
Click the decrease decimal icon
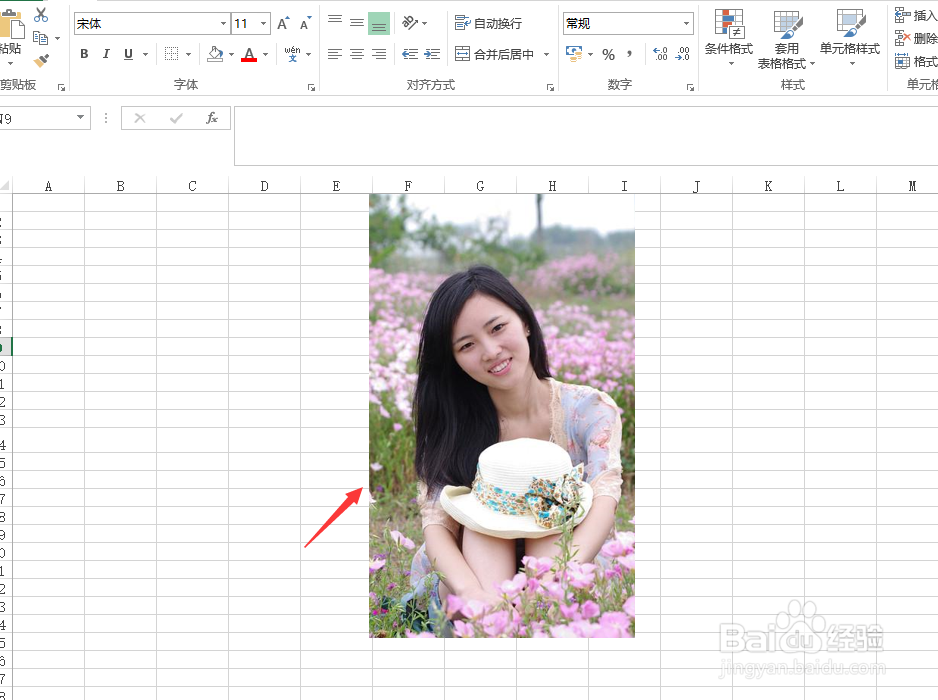tap(682, 54)
